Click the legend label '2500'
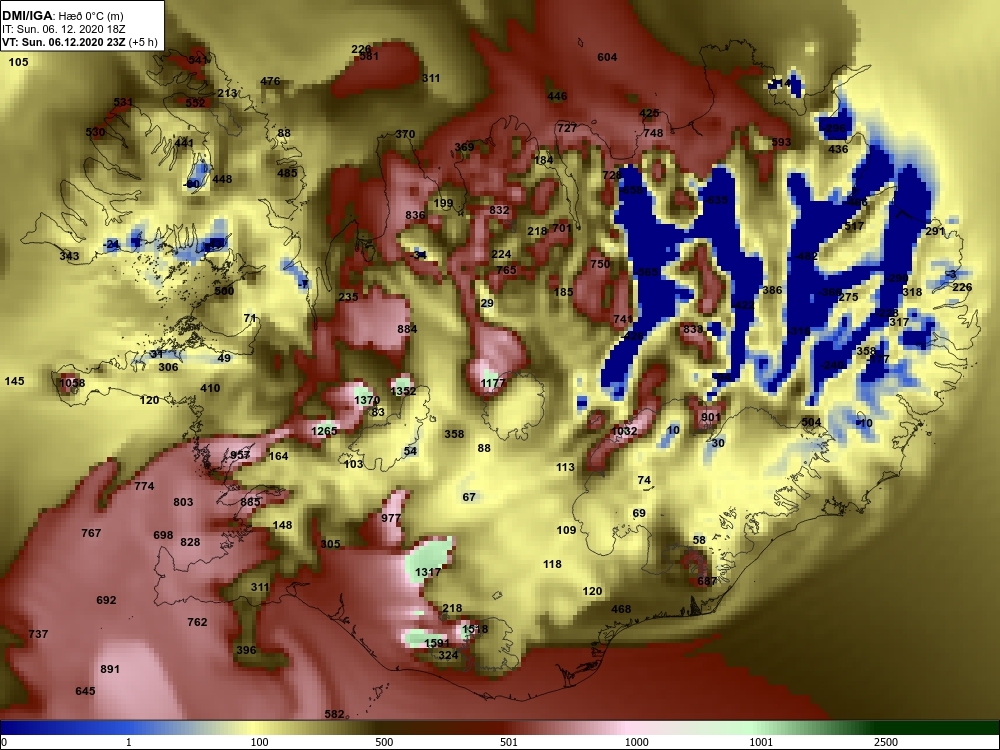1000x750 pixels. pyautogui.click(x=885, y=742)
